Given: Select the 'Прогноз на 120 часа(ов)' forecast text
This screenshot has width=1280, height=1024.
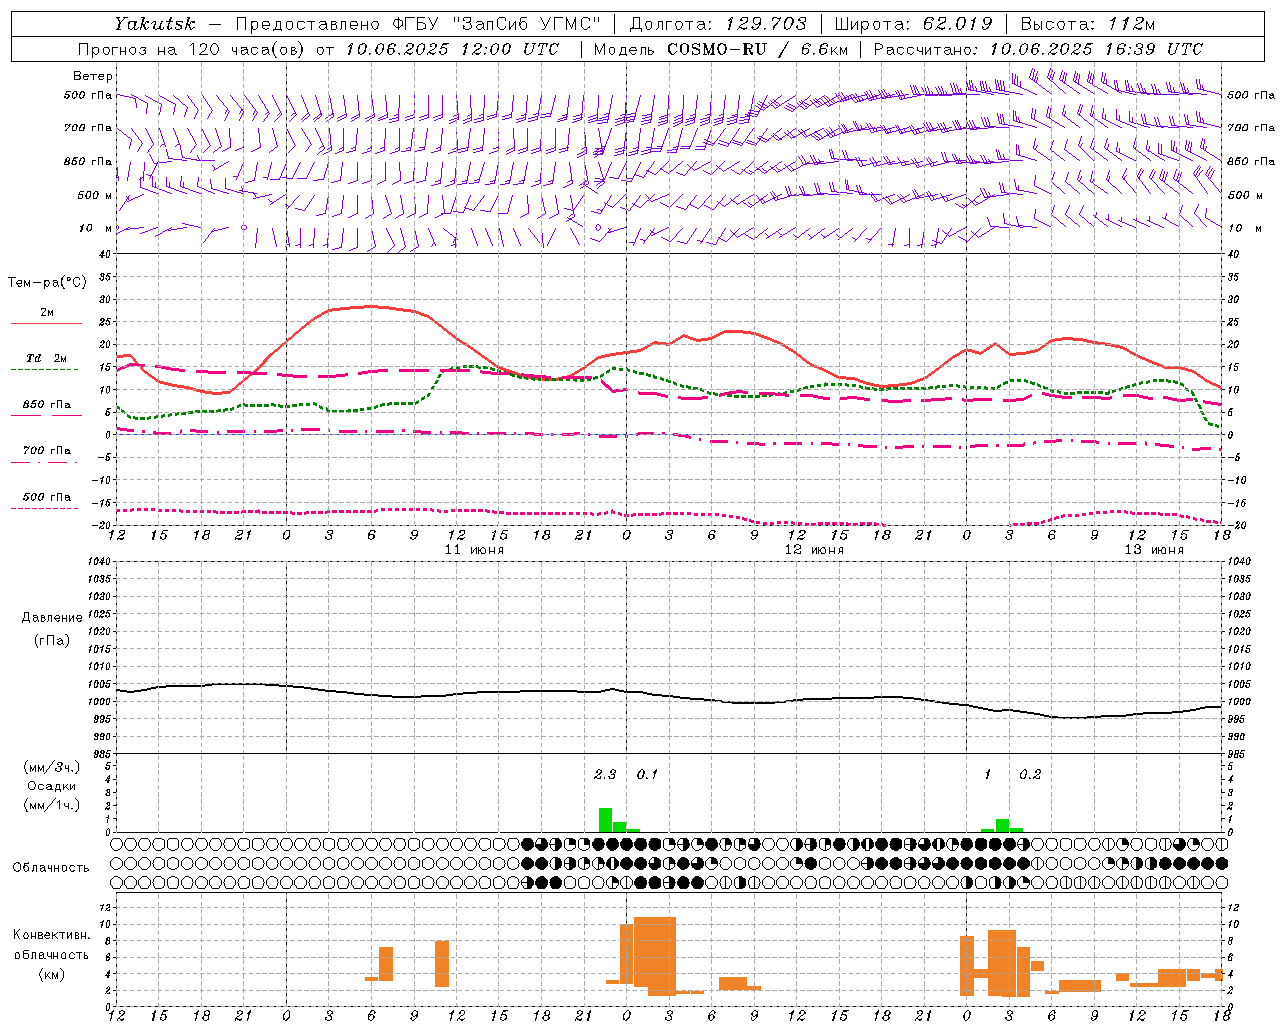Looking at the screenshot, I should (192, 49).
